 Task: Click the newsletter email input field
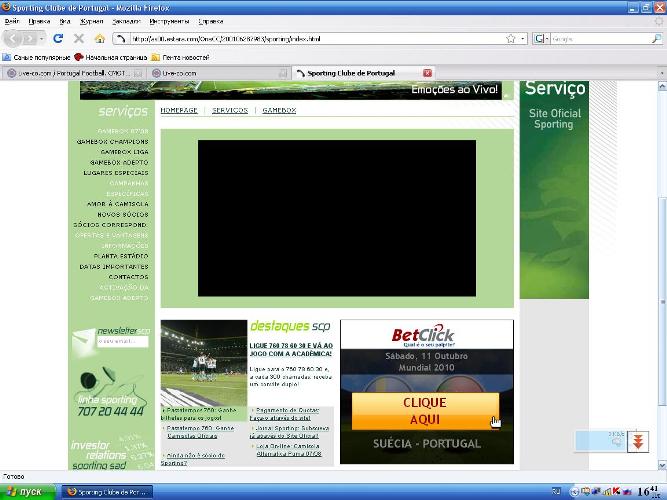[122, 342]
